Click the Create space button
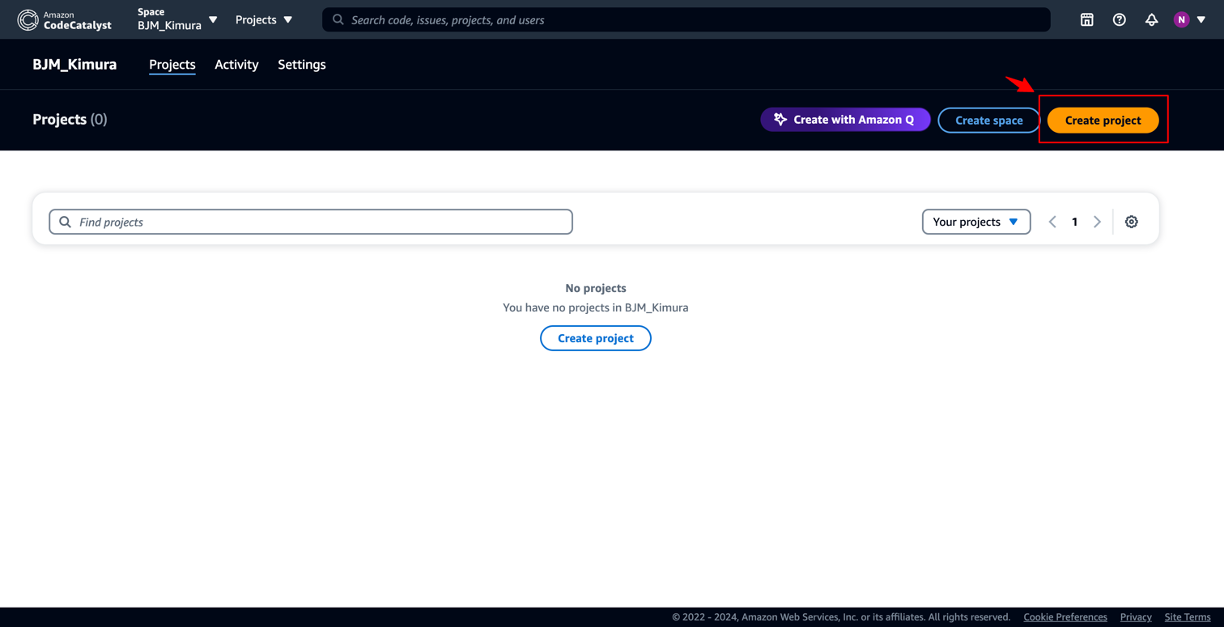 click(x=988, y=119)
